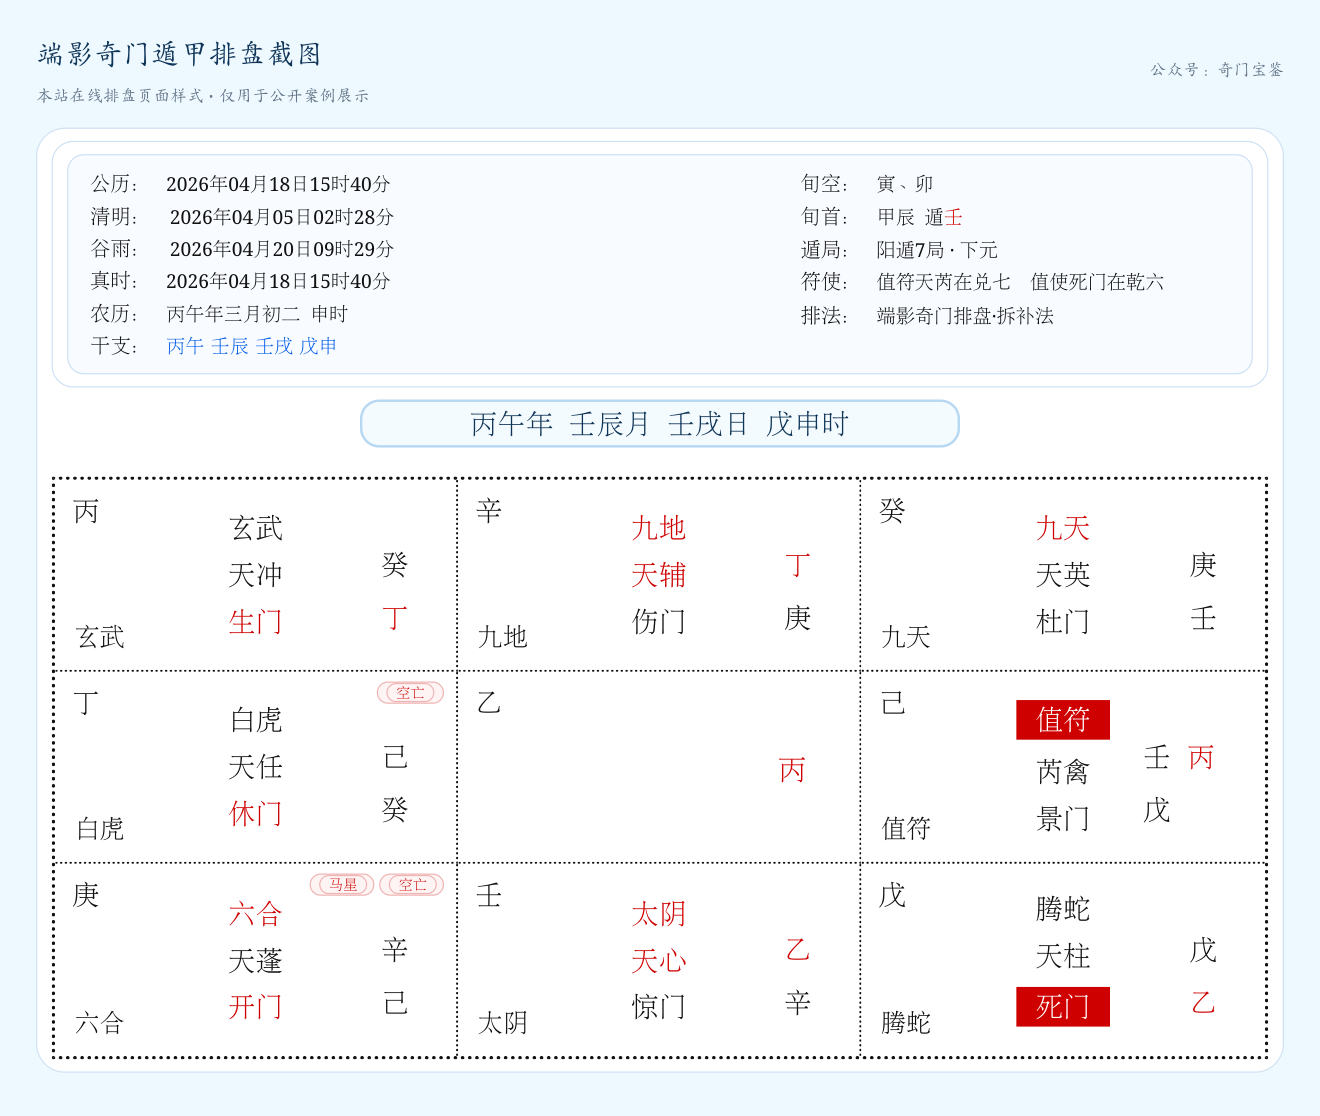Click the text 值使死门在乾六
1320x1116 pixels.
coord(1097,282)
